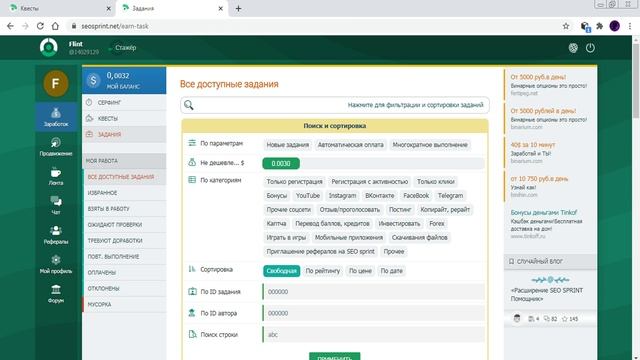Open Серфинг menu item
Viewport: 640px width, 360px height.
pos(124,102)
